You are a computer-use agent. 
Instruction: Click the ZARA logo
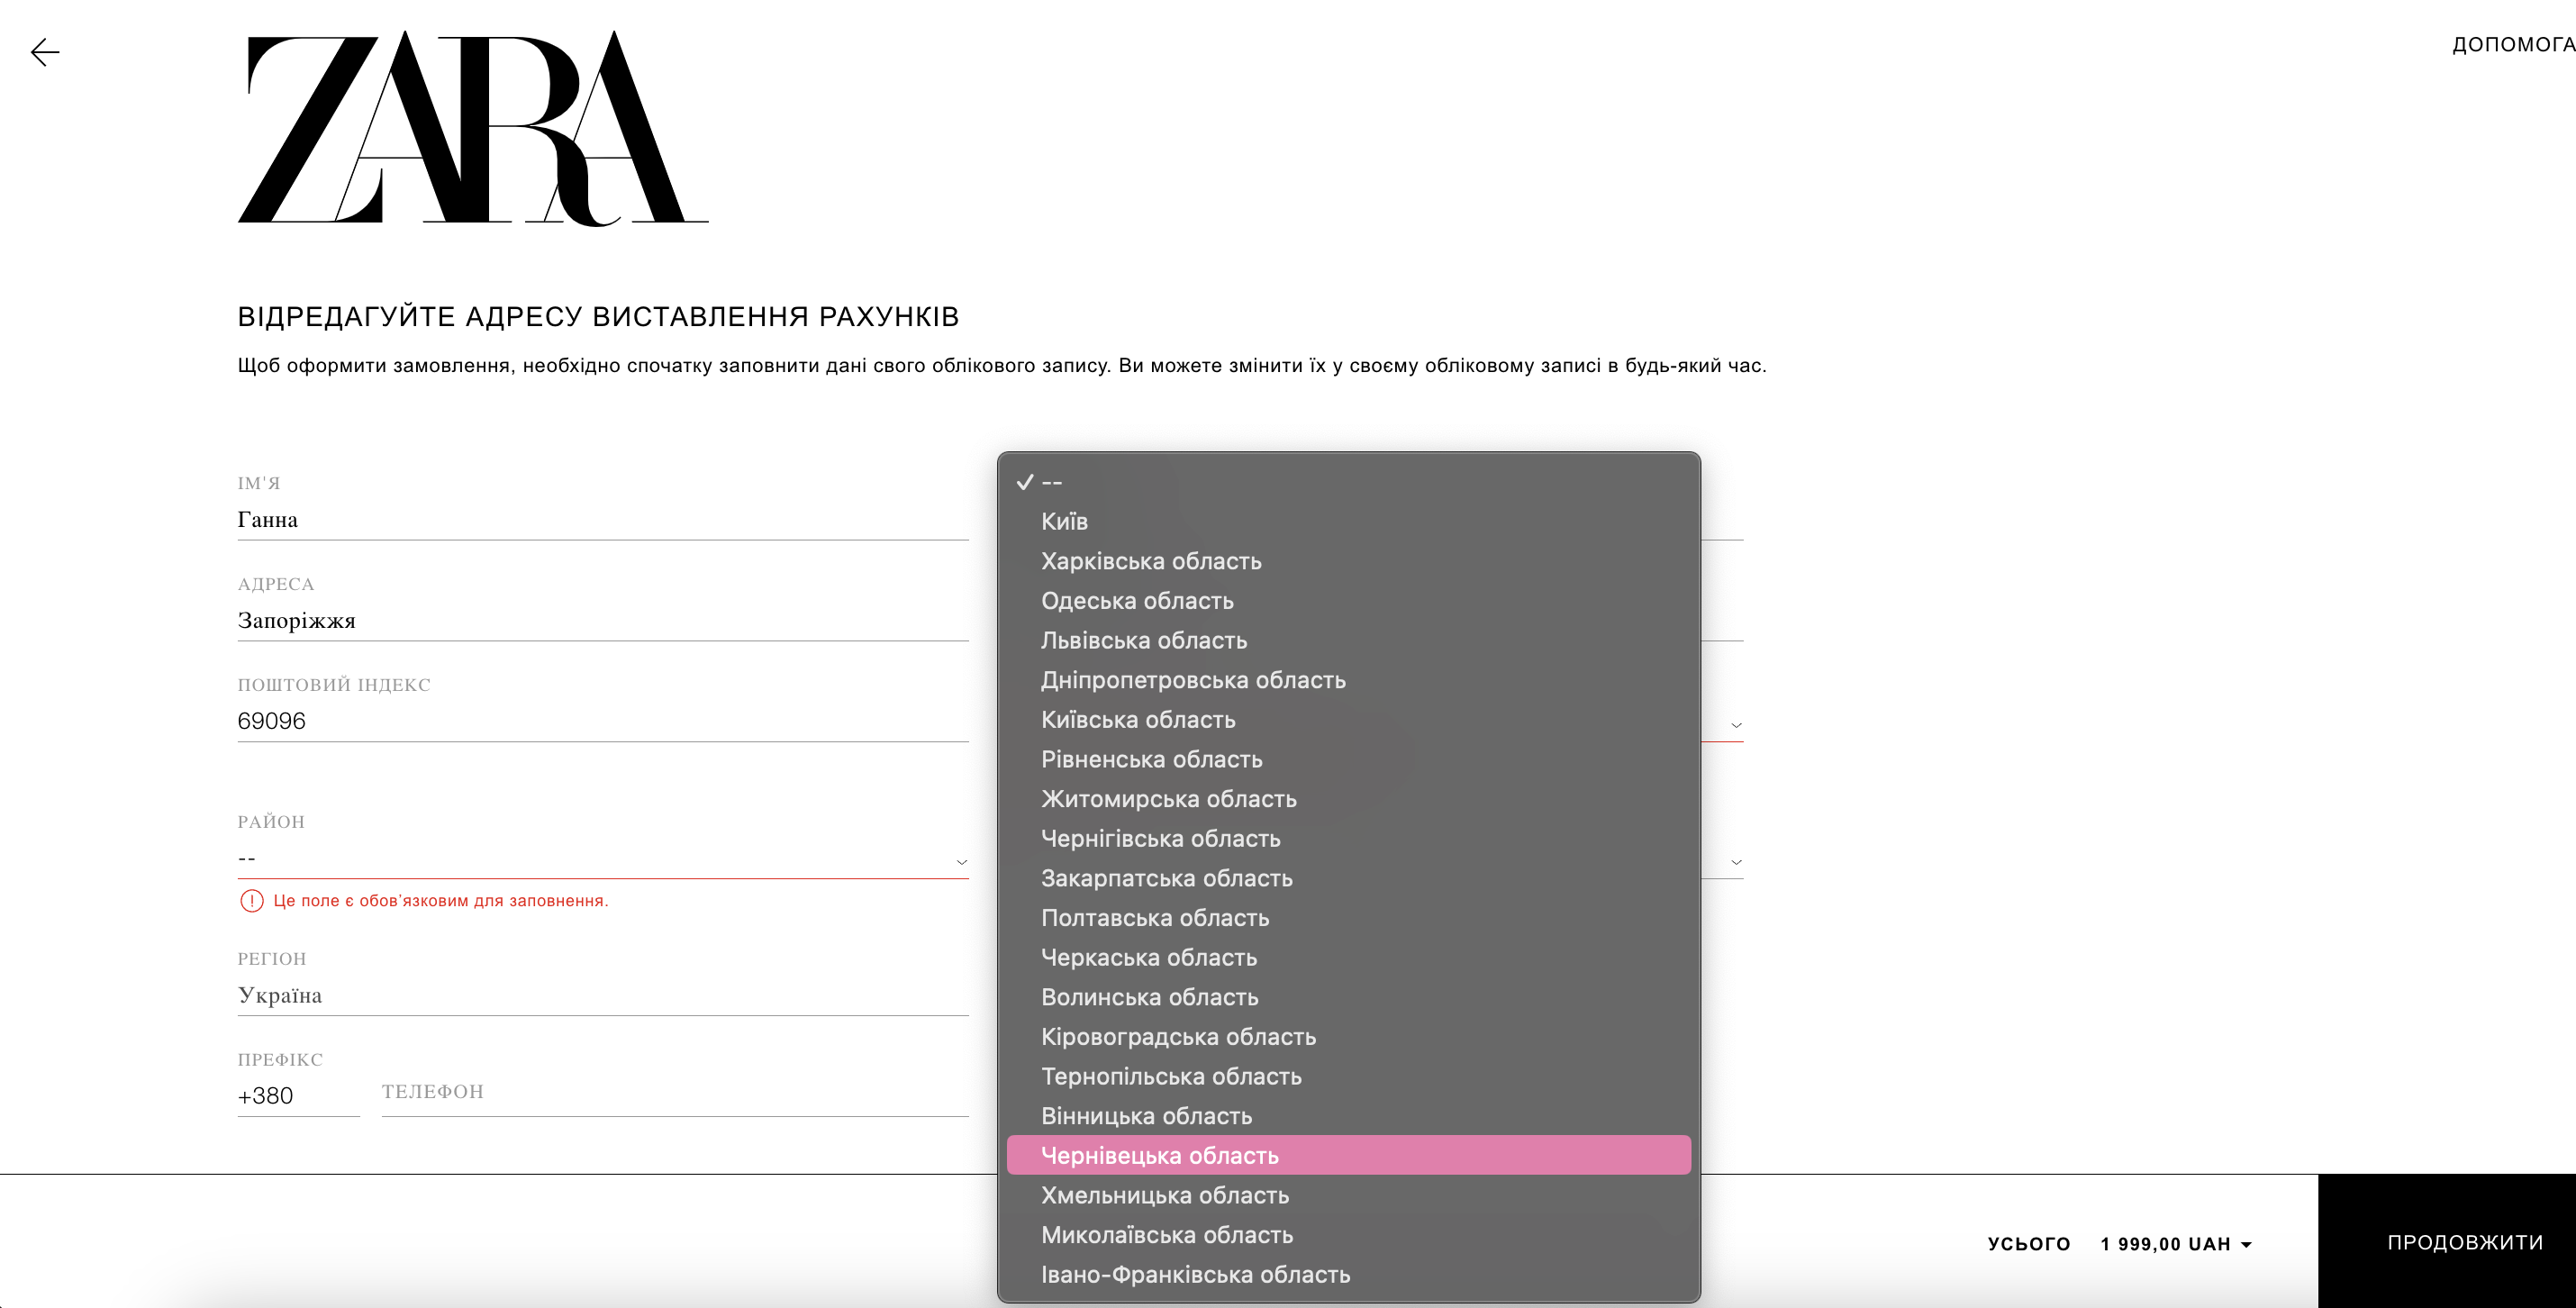pos(473,128)
